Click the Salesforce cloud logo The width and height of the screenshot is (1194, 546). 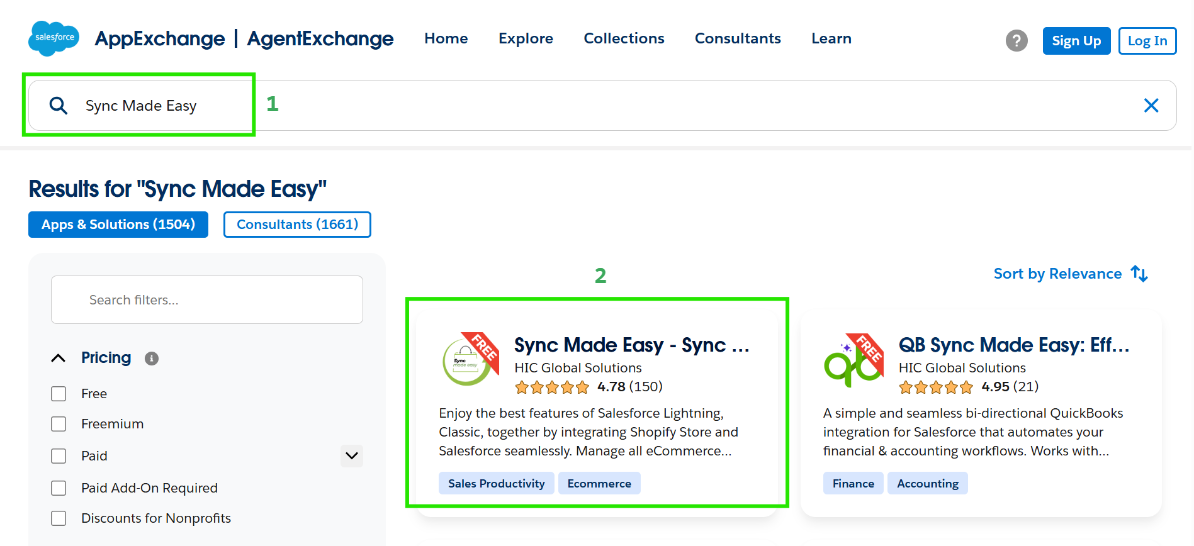tap(54, 38)
